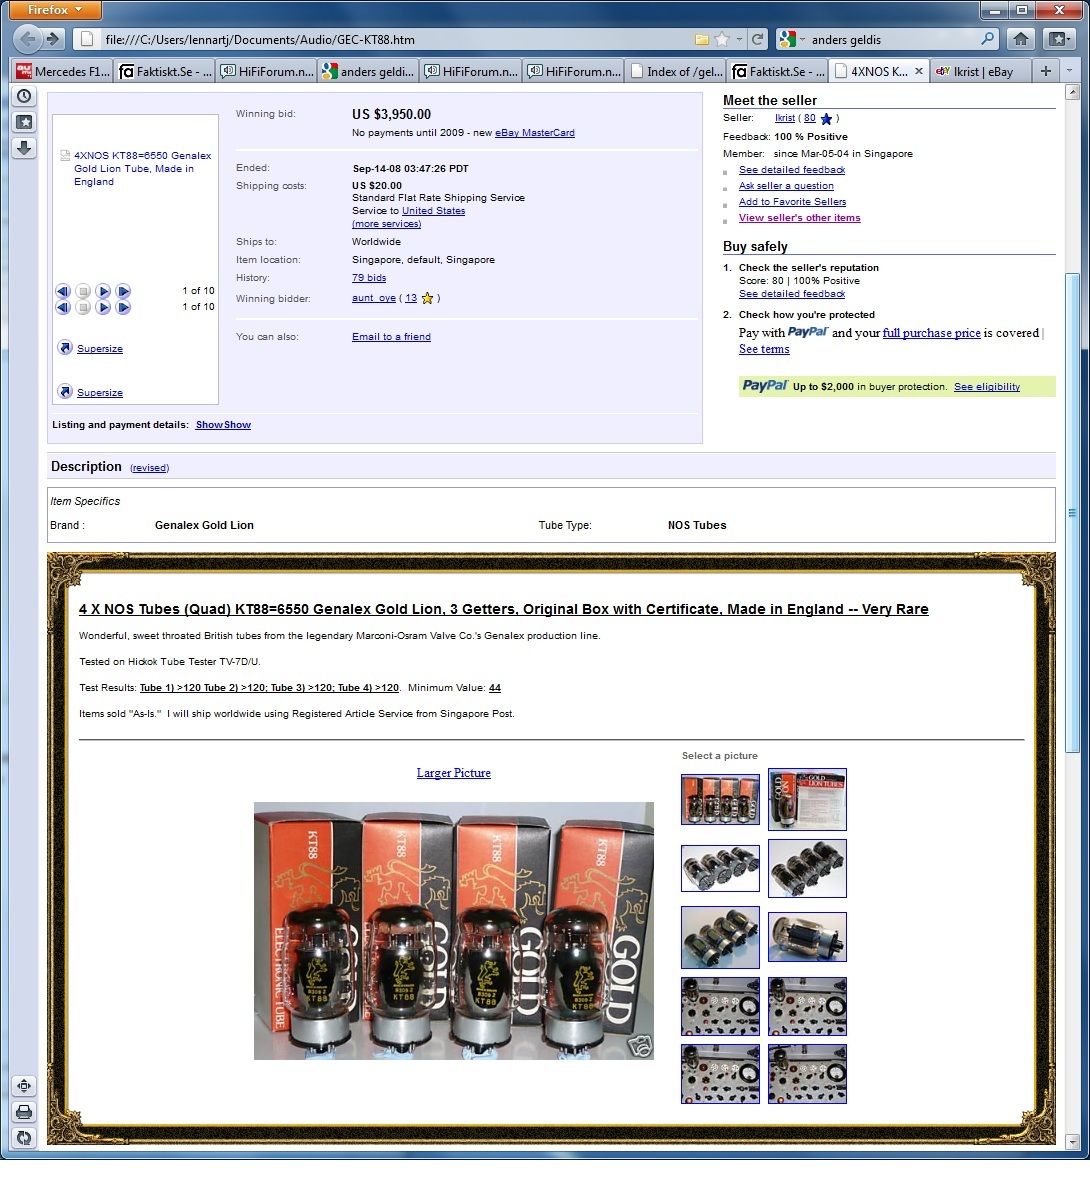Open the United States shipping link

[433, 210]
